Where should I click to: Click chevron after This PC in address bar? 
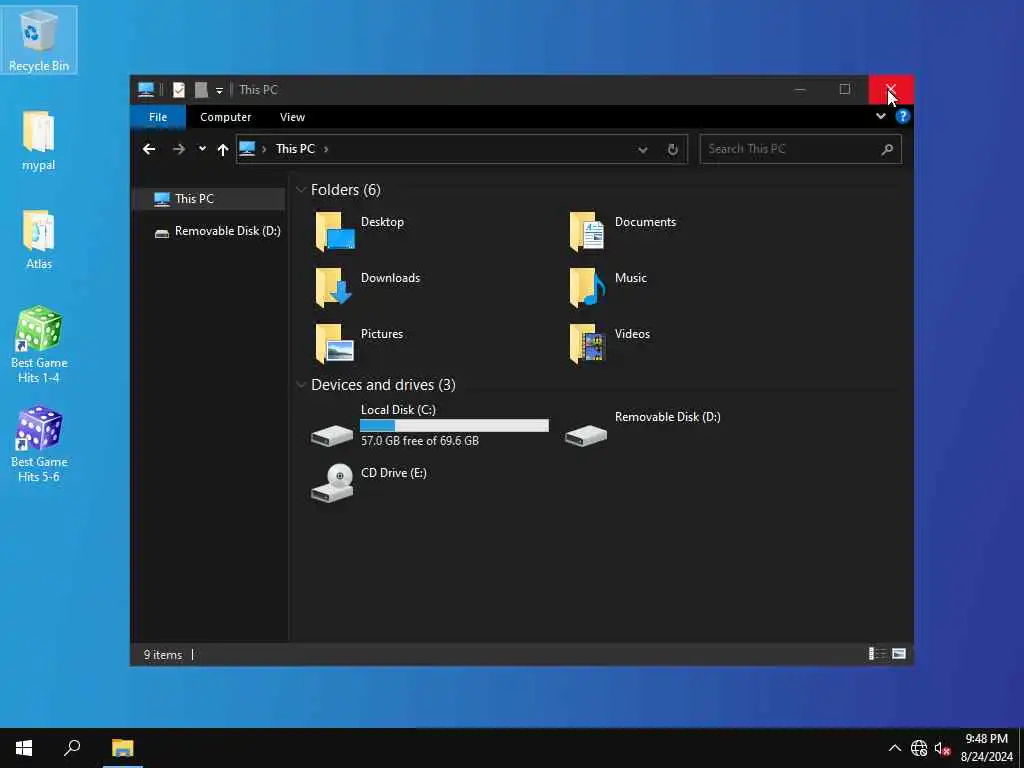[326, 149]
